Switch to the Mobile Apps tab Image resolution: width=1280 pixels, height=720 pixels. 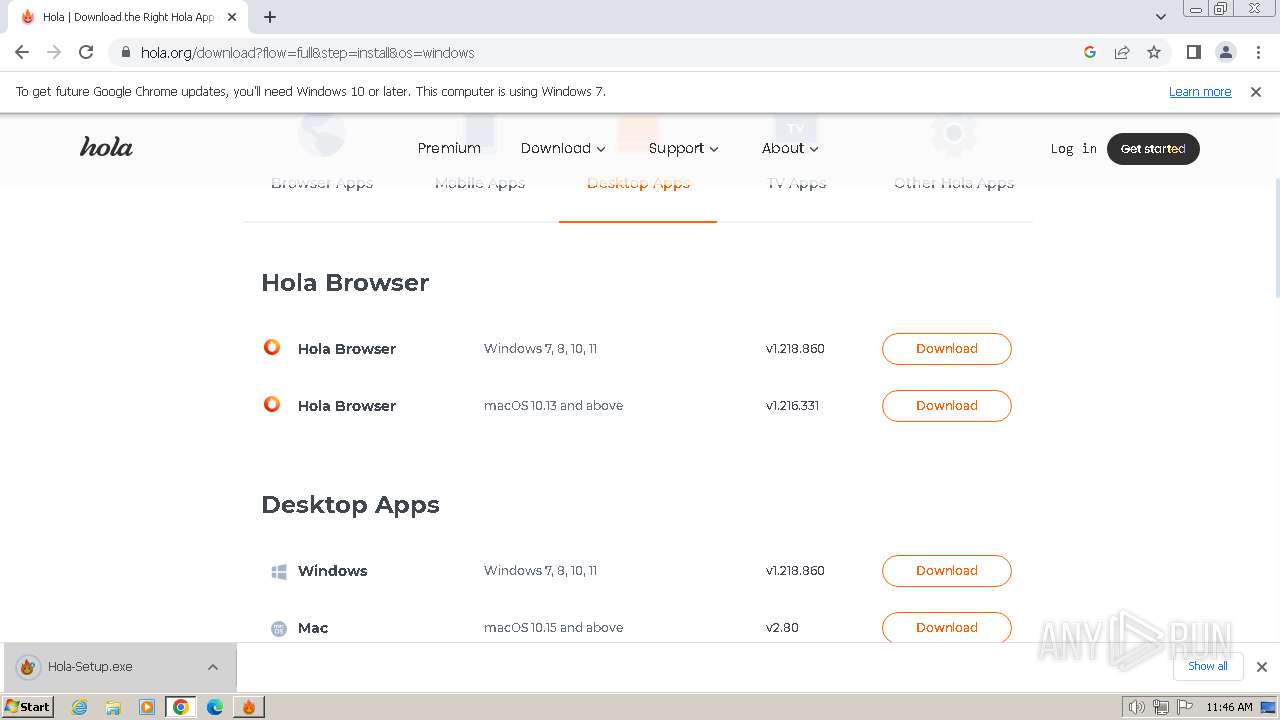[480, 183]
